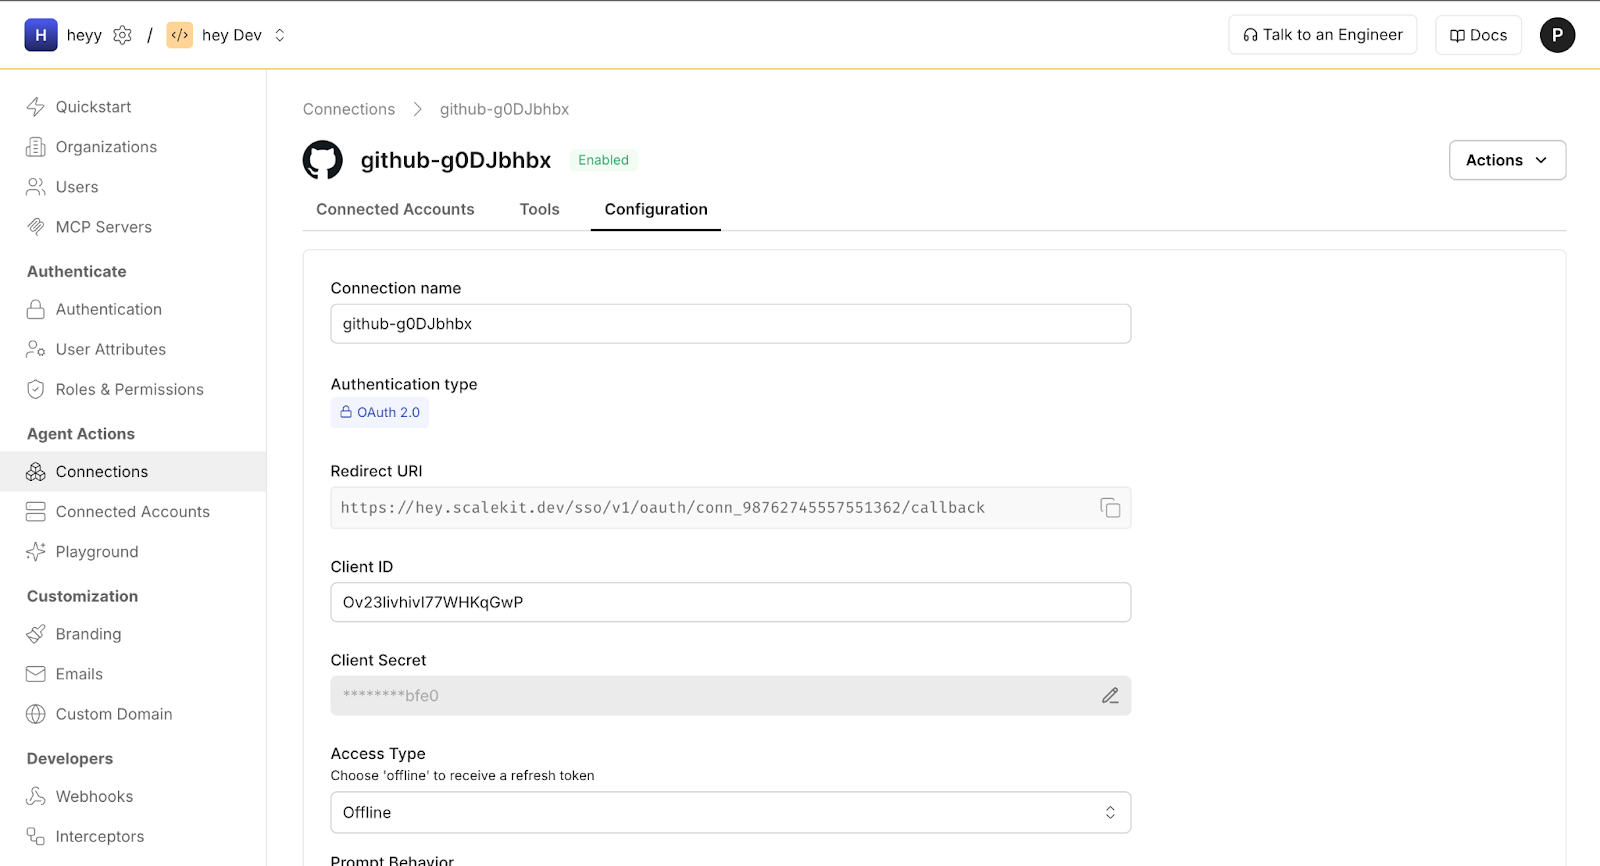Screen dimensions: 1600x866
Task: Click the Enabled status badge
Action: [x=603, y=160]
